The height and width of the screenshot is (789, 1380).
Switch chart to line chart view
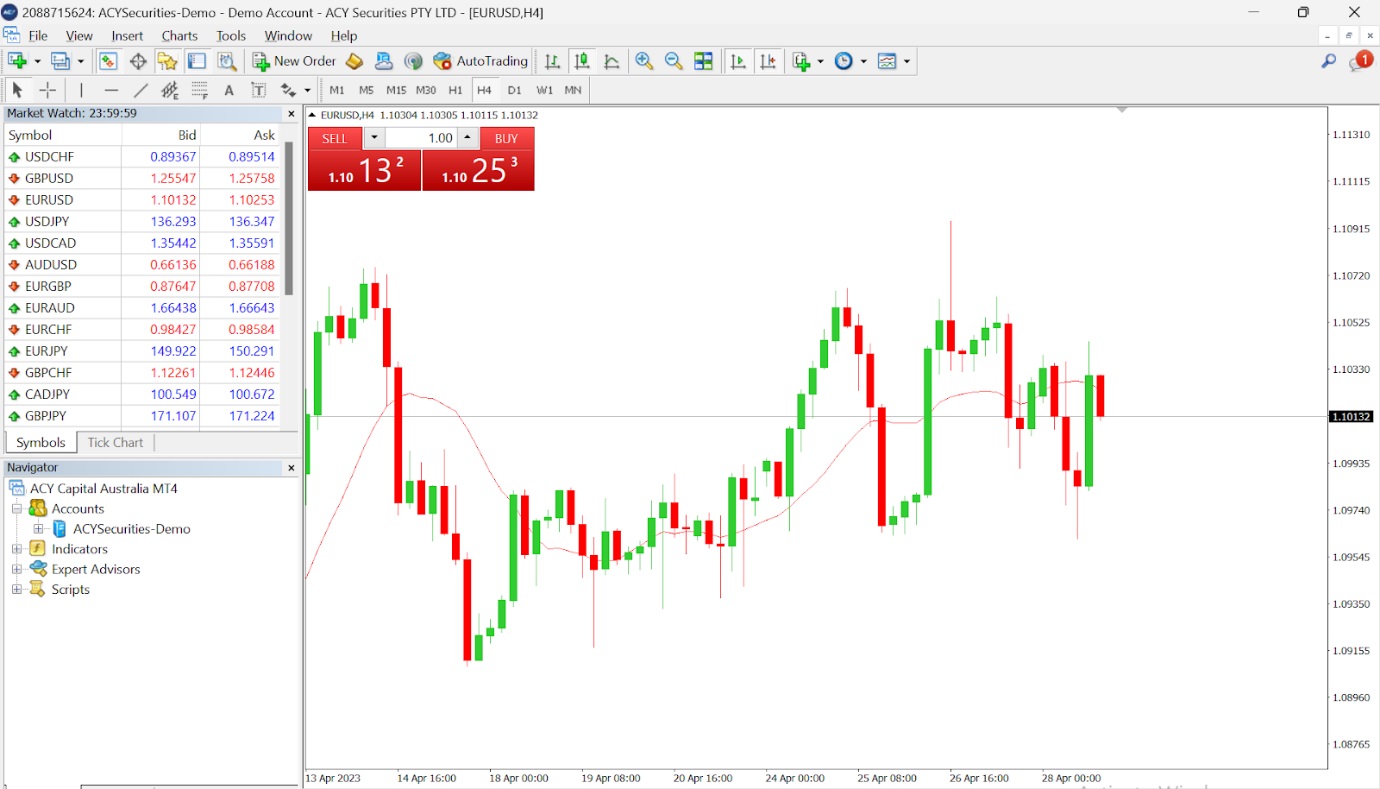point(612,61)
